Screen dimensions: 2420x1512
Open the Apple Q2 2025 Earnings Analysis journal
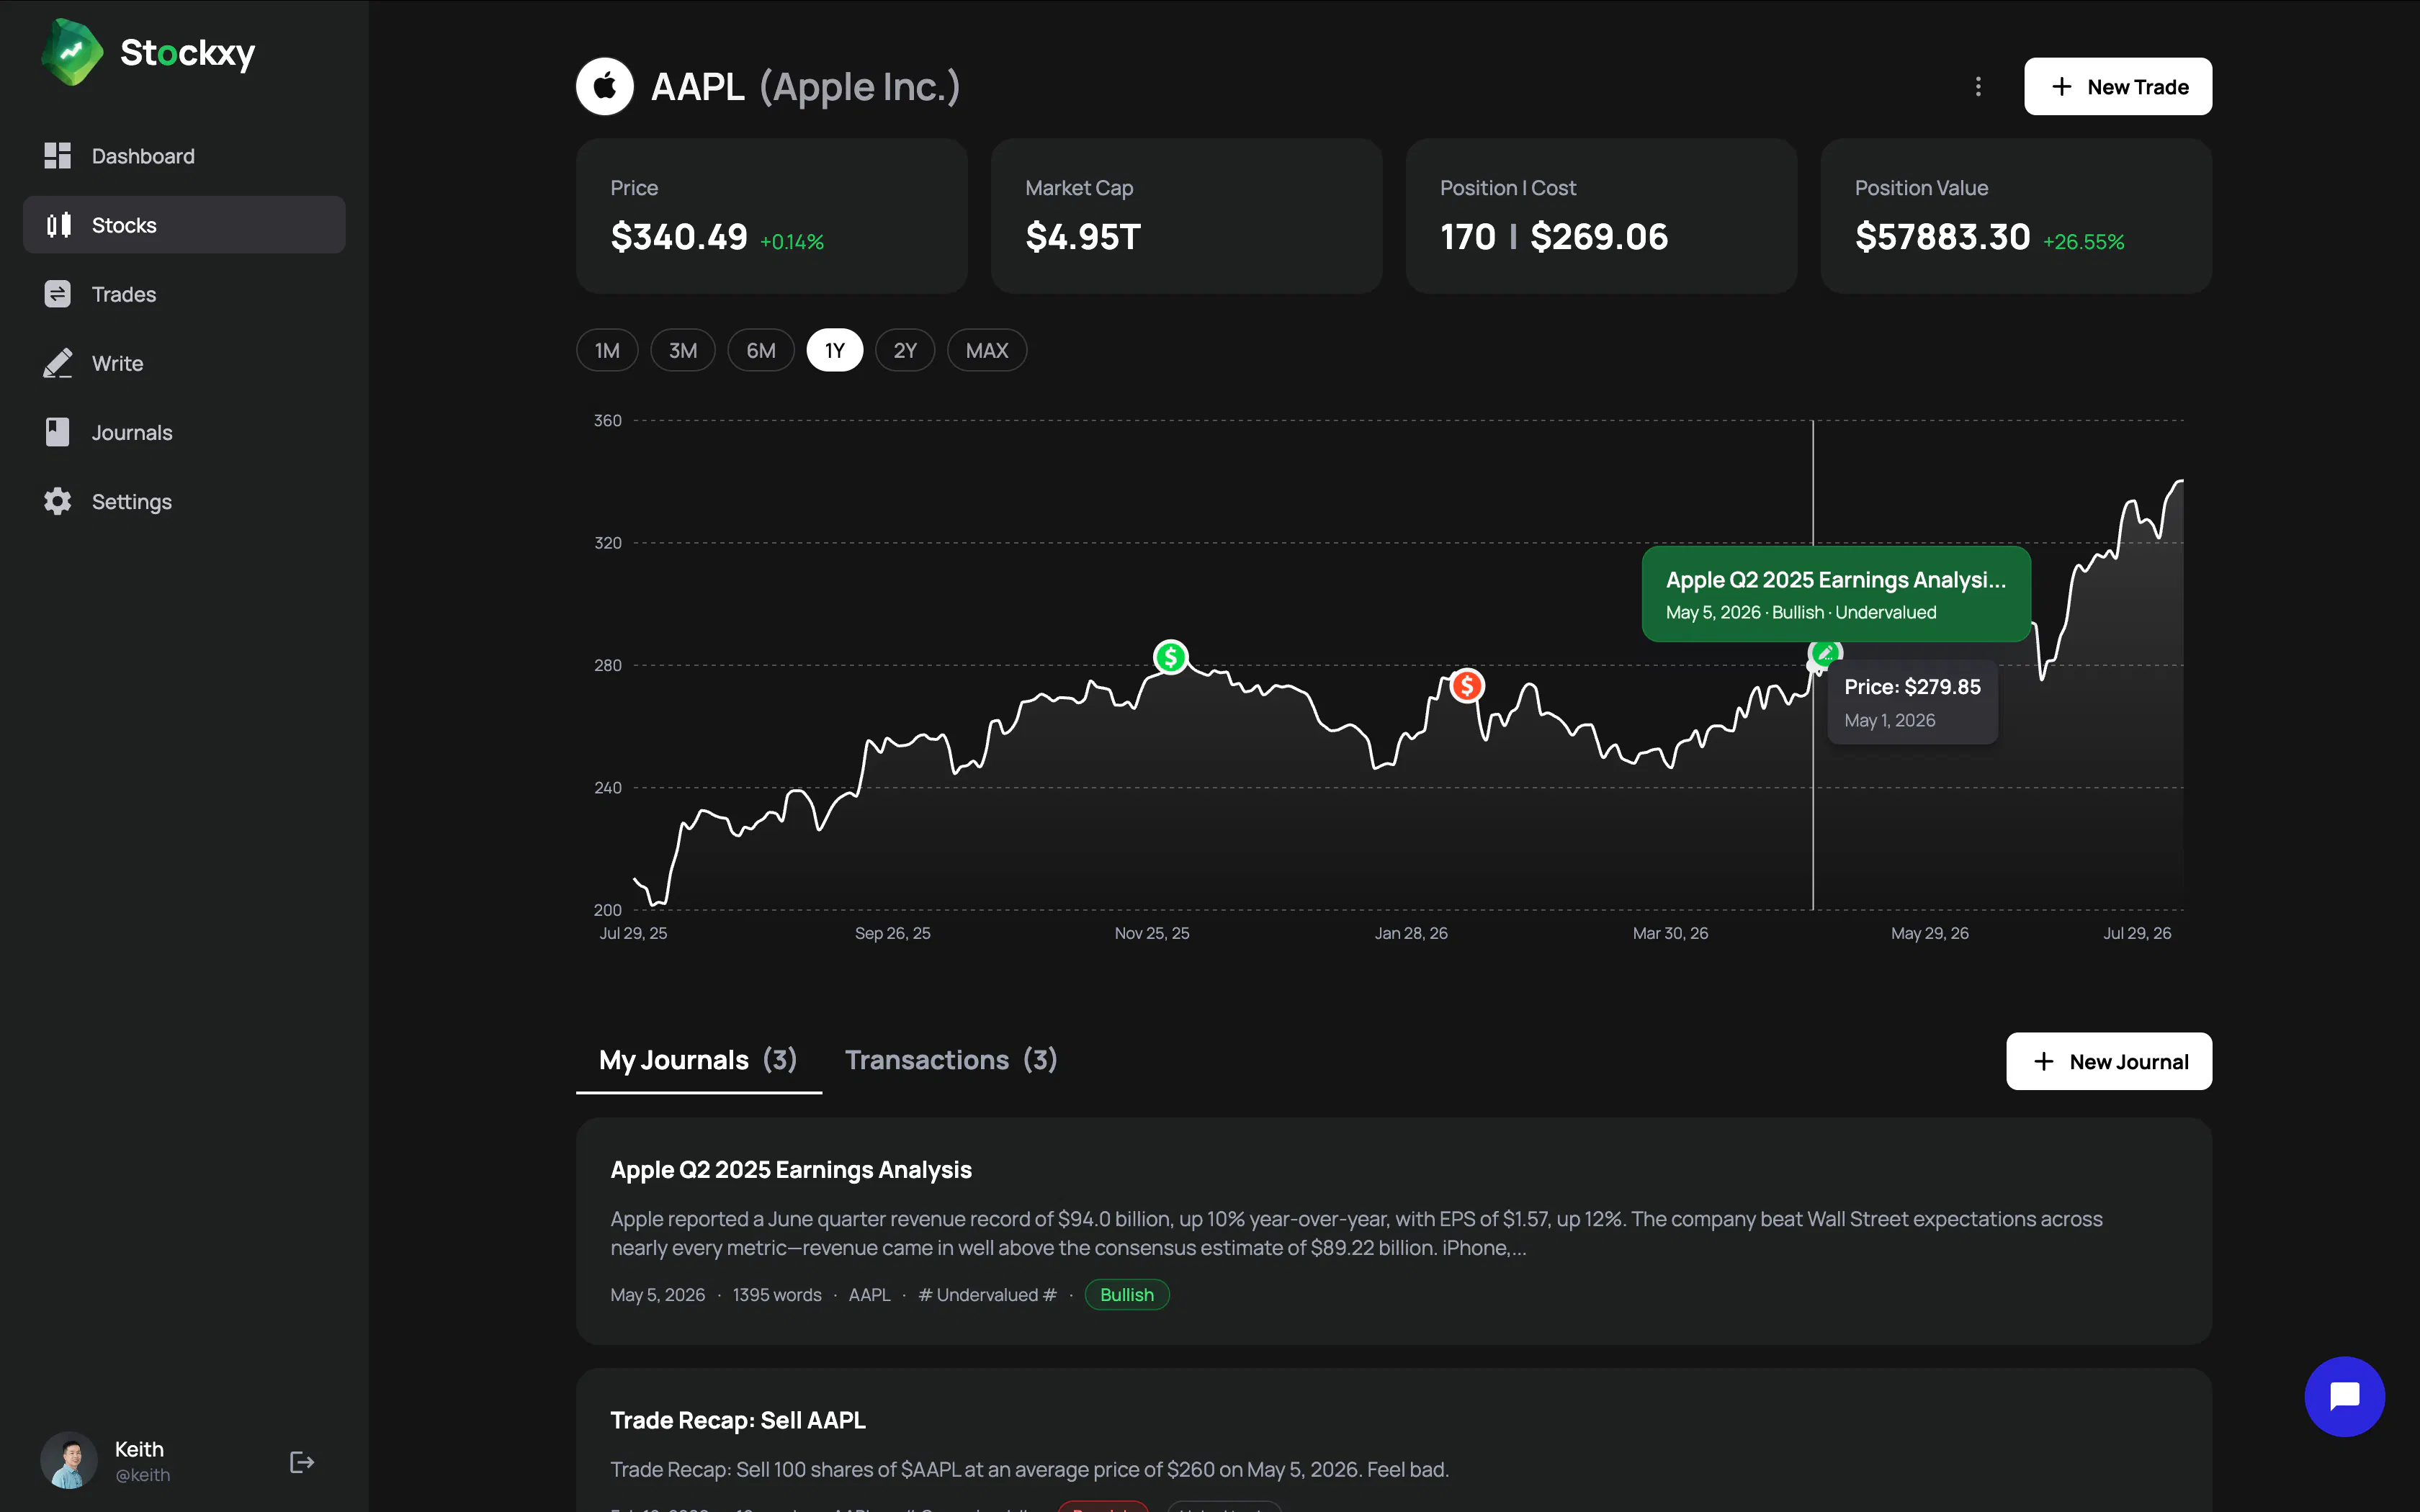pos(1394,1231)
